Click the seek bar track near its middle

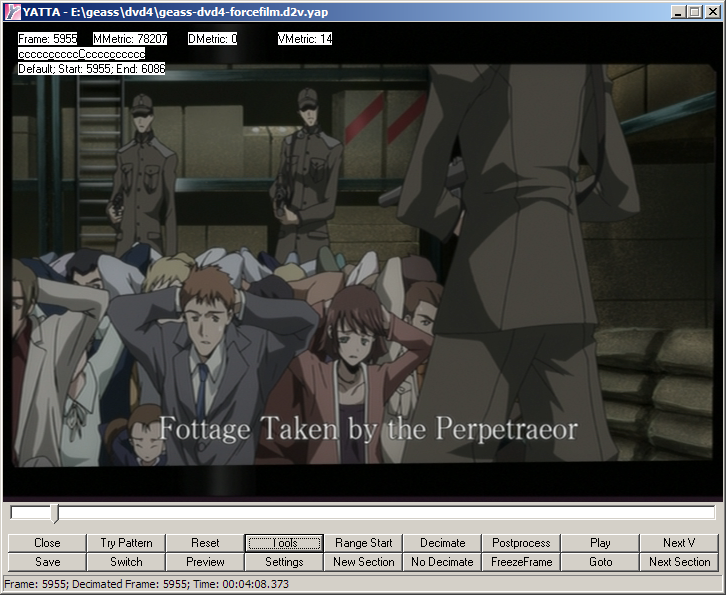(363, 513)
